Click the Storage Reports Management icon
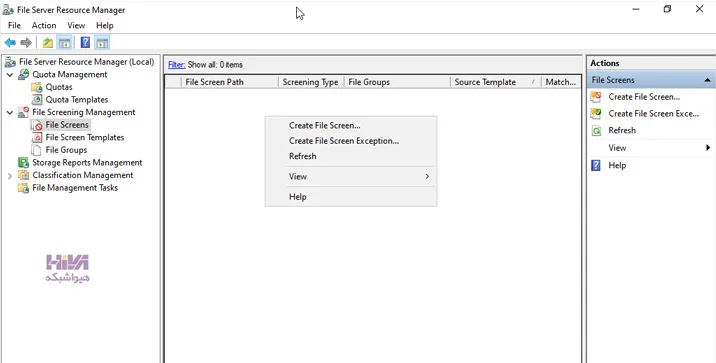This screenshot has height=363, width=716. click(x=23, y=163)
